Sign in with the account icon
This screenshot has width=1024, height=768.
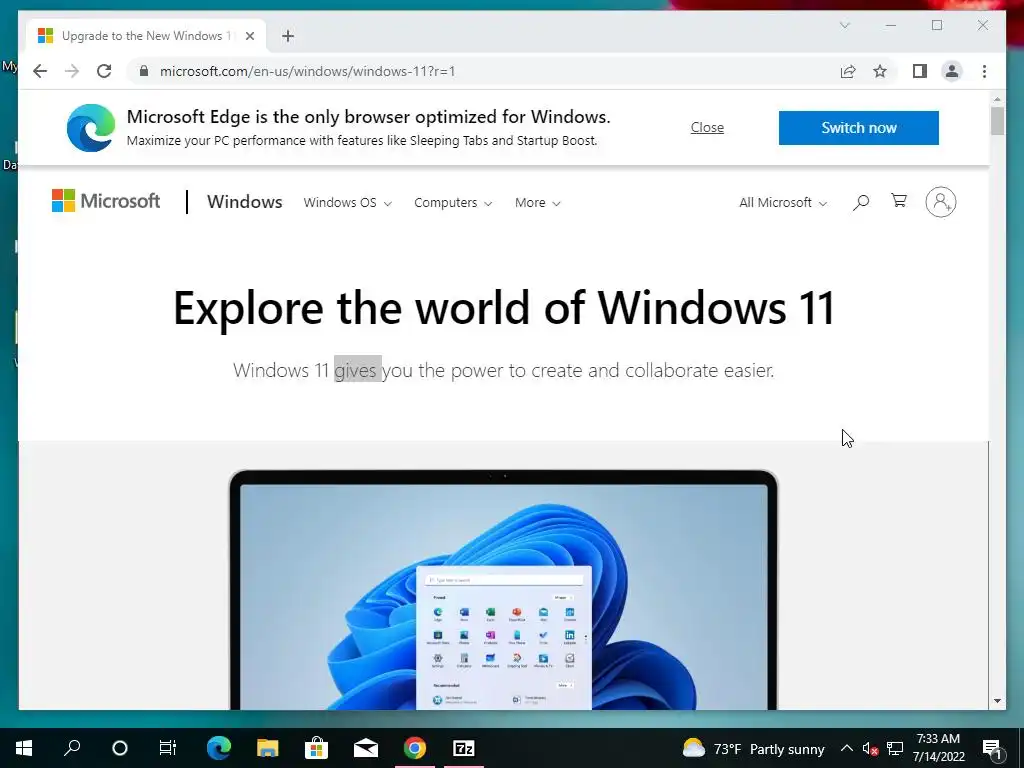click(940, 202)
